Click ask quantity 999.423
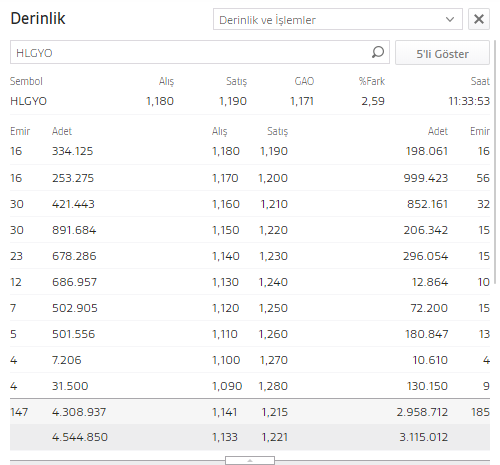The width and height of the screenshot is (500, 465). pyautogui.click(x=426, y=178)
